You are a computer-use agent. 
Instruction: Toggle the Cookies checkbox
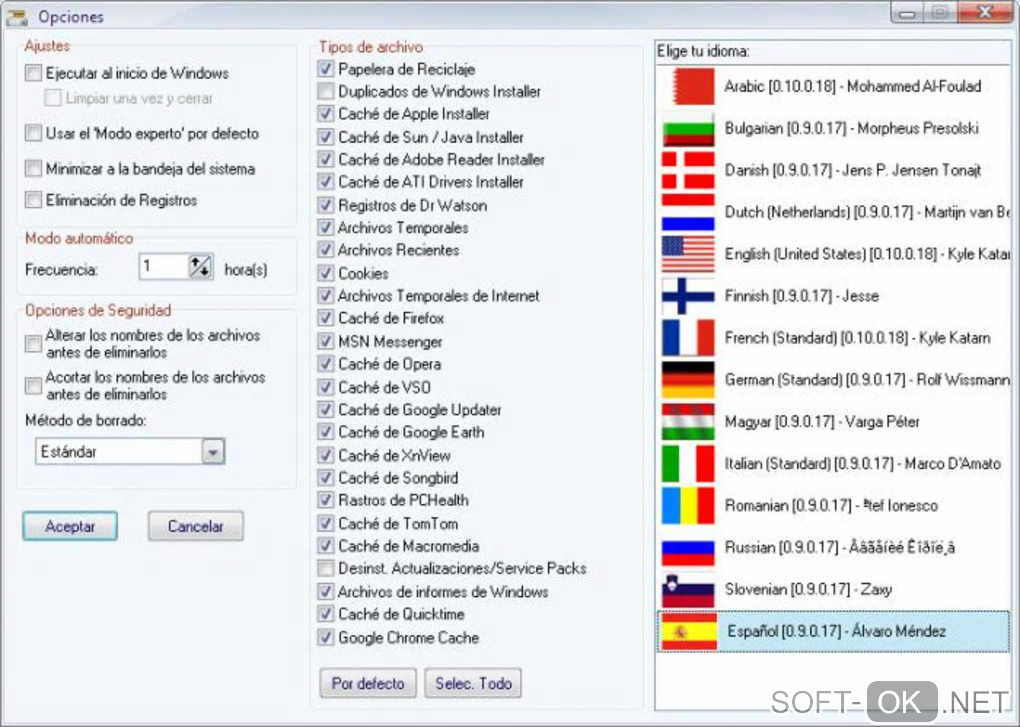click(x=326, y=273)
